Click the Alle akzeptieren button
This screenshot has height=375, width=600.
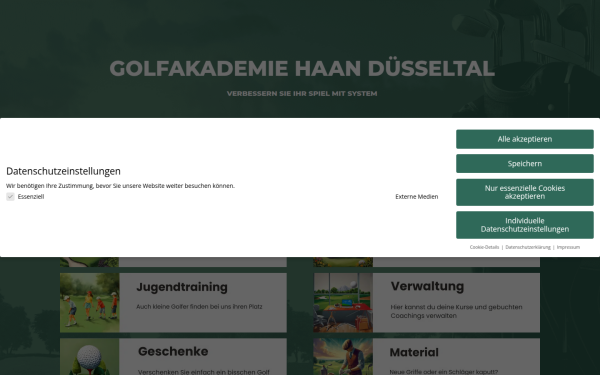click(x=525, y=139)
